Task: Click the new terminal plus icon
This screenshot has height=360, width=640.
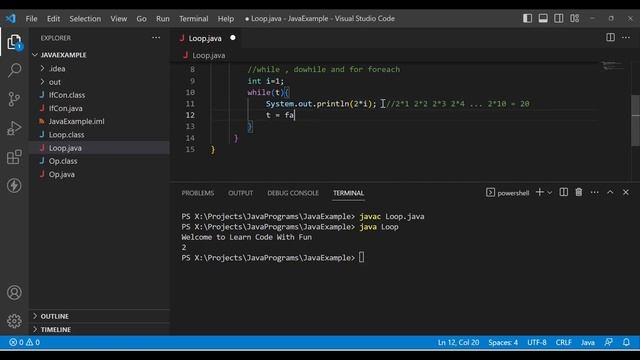Action: (x=540, y=192)
